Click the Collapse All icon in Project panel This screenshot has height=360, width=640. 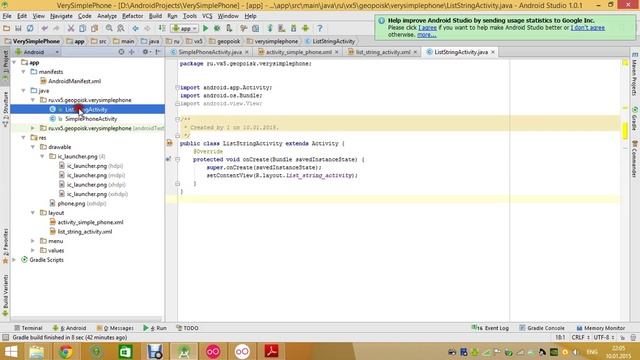[x=131, y=52]
